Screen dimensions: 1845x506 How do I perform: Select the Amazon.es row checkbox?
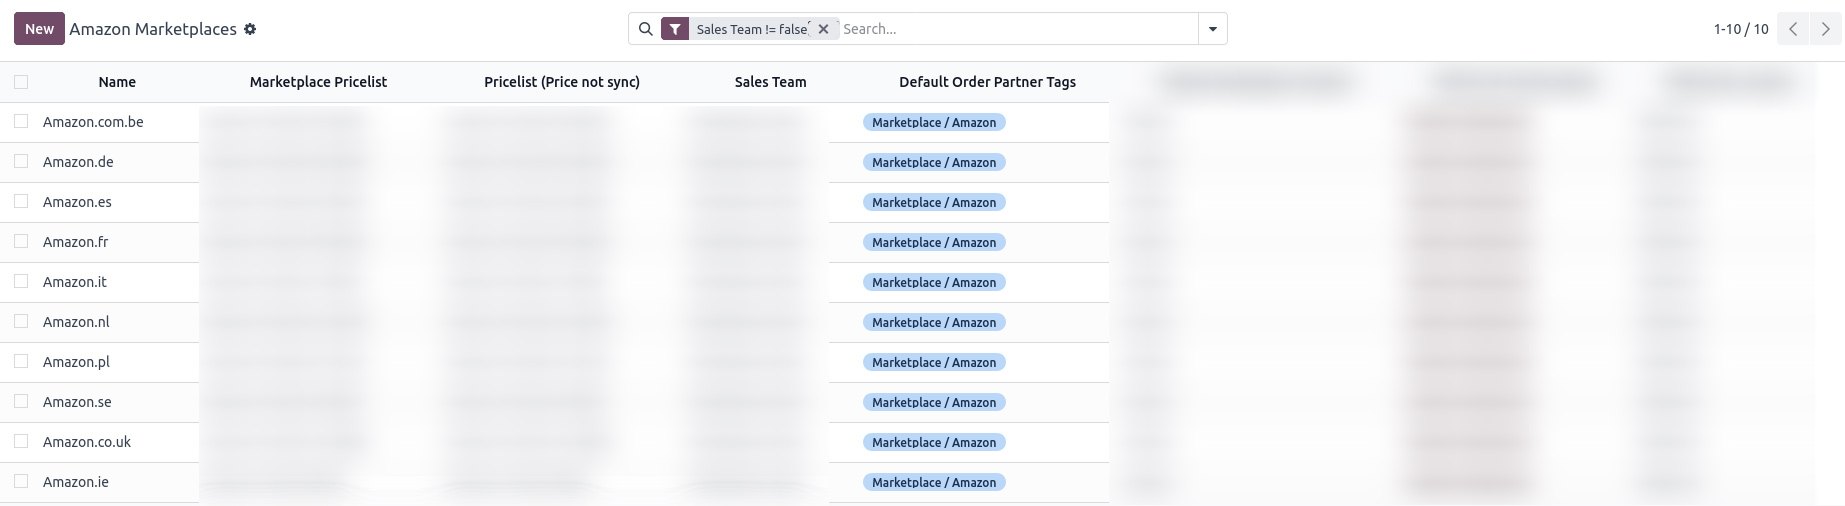[21, 201]
